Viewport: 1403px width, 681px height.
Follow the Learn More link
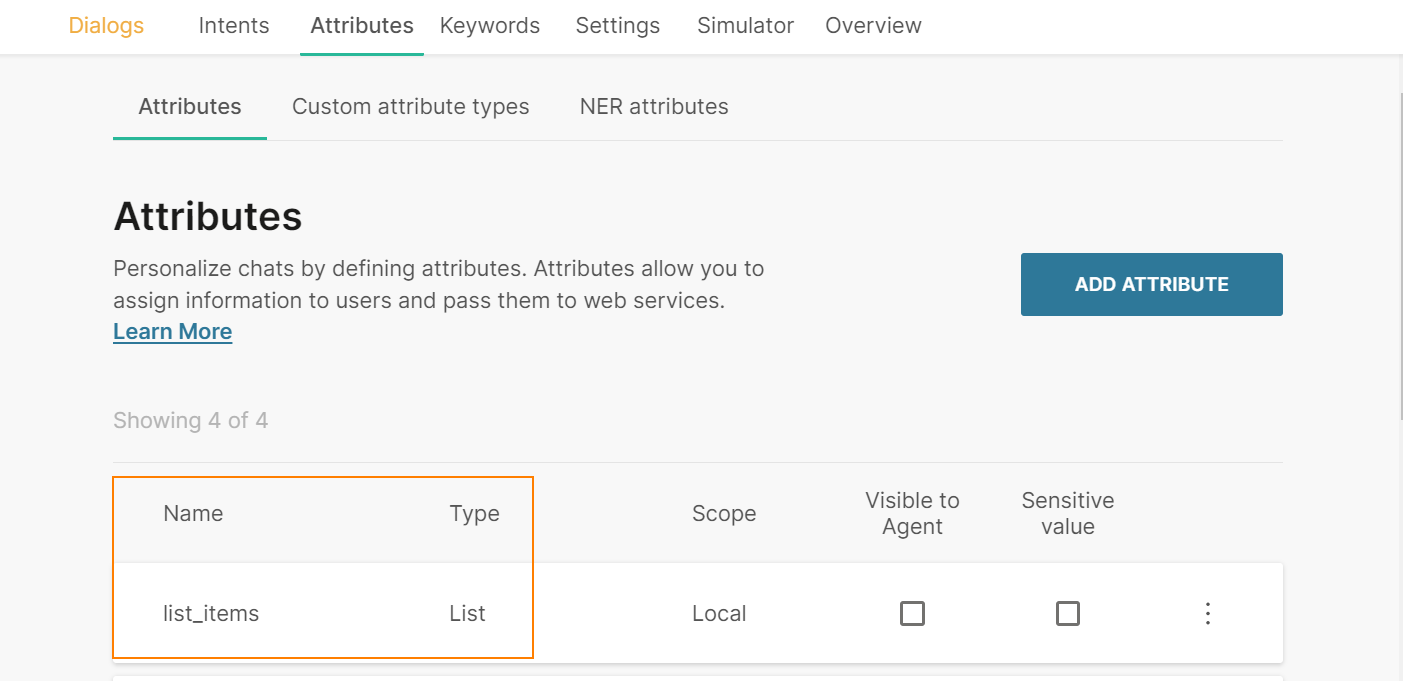point(172,331)
